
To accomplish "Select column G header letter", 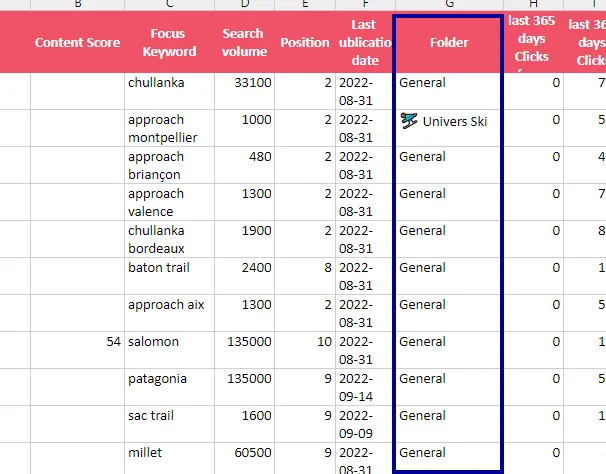I will coord(449,4).
